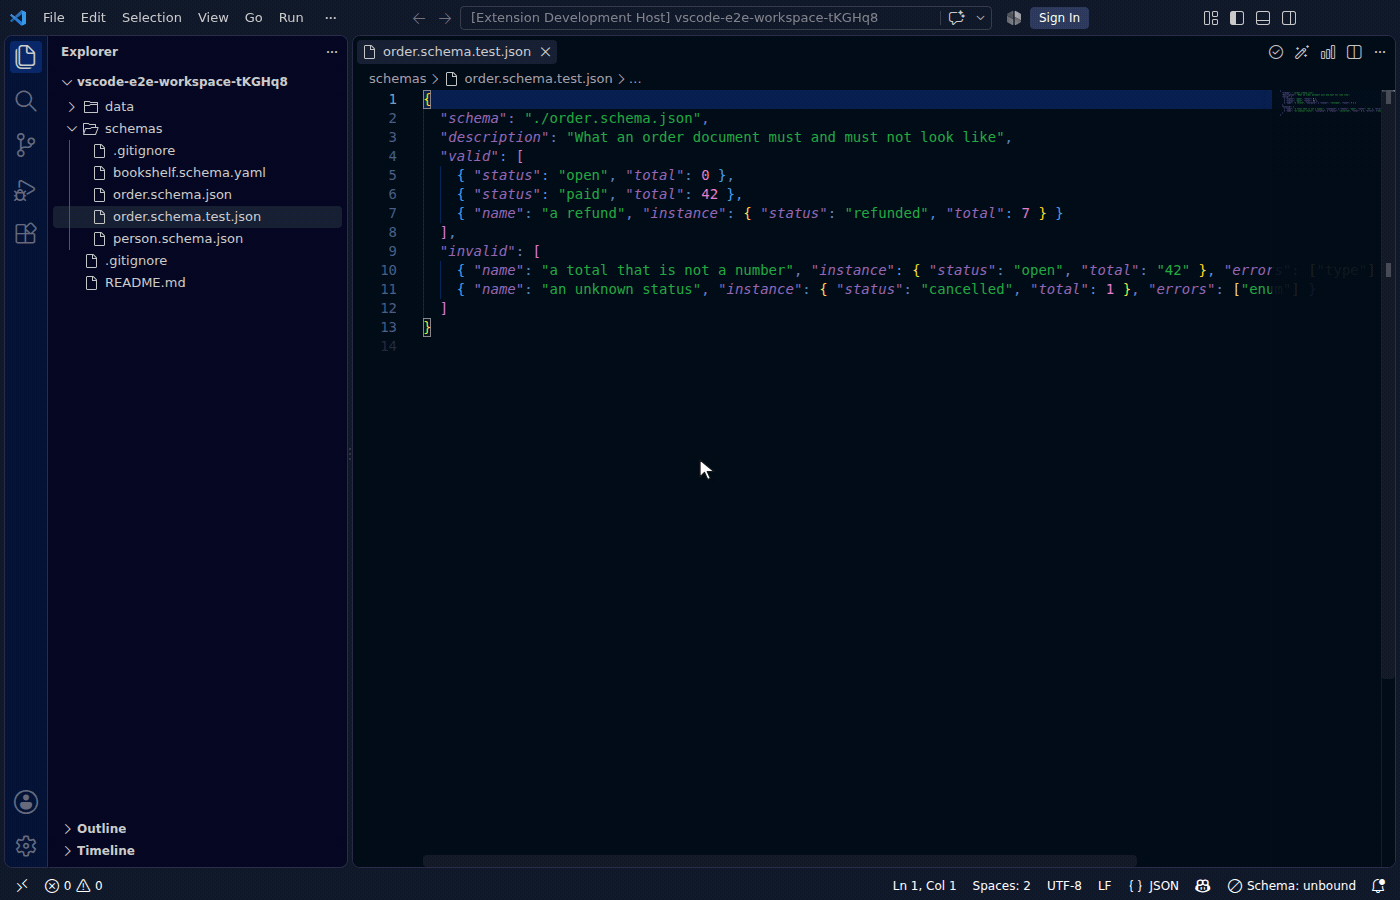1400x900 pixels.
Task: Close the order.schema.test.json tab
Action: coord(545,52)
